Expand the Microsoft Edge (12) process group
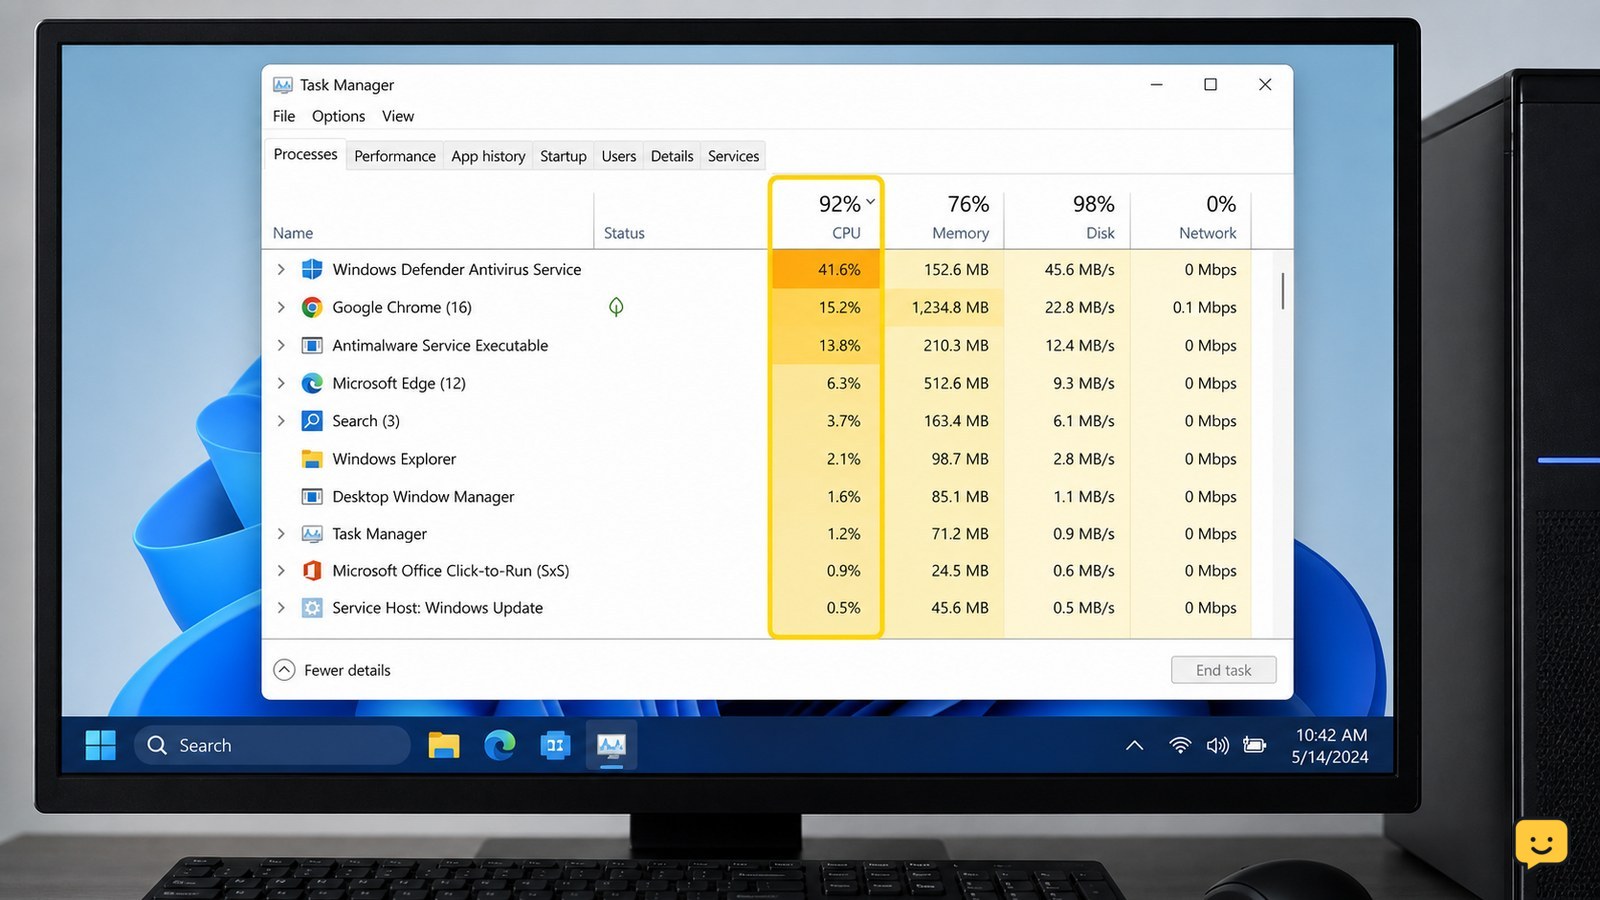The image size is (1600, 900). point(281,383)
